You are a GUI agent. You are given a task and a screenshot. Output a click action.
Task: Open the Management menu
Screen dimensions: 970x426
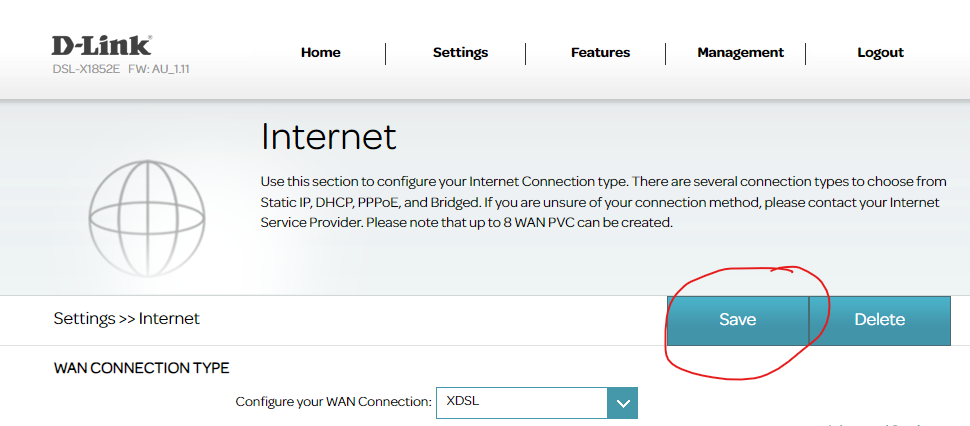[x=740, y=53]
